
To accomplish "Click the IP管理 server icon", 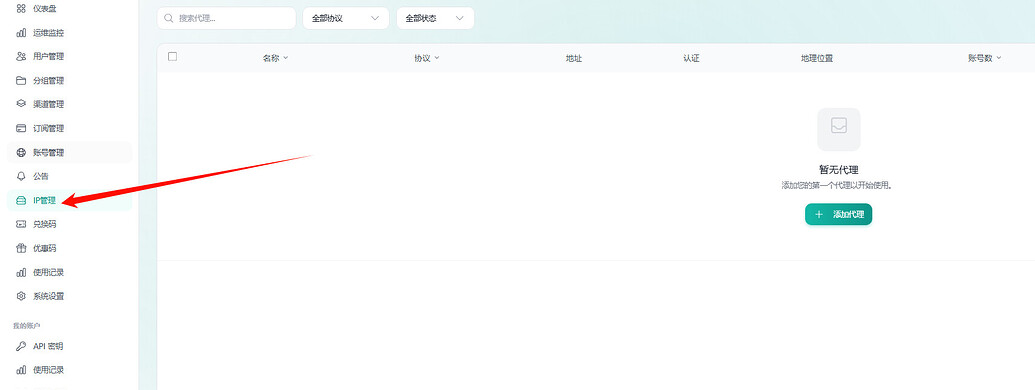I will 21,201.
